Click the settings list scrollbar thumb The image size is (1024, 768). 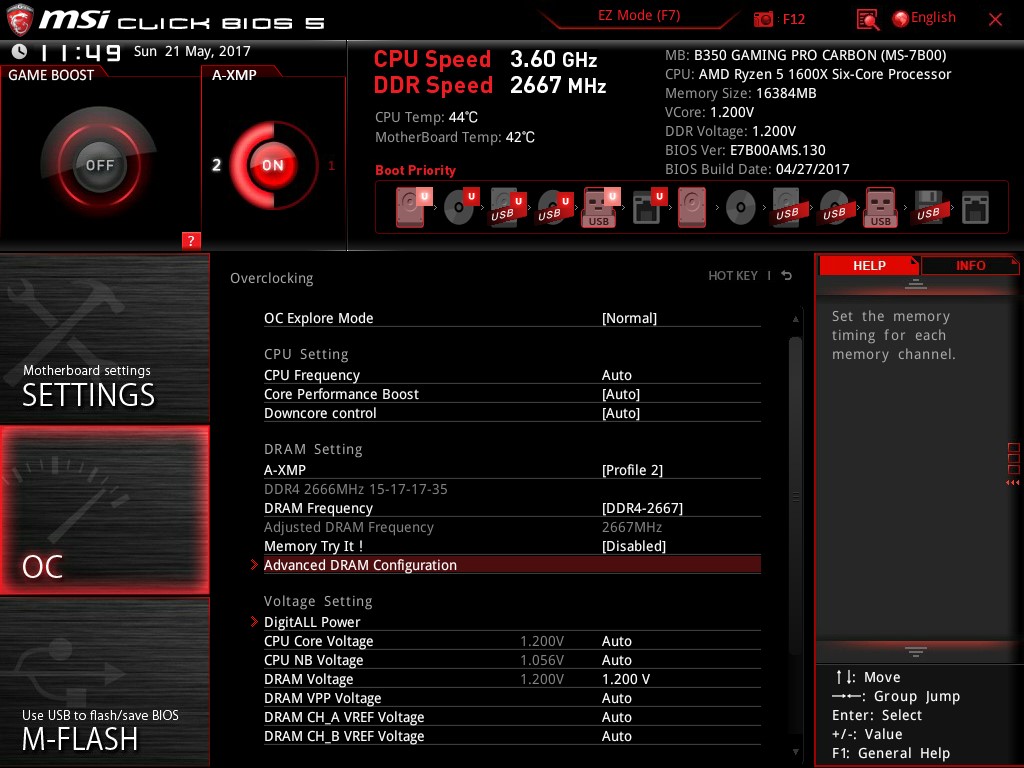click(795, 496)
